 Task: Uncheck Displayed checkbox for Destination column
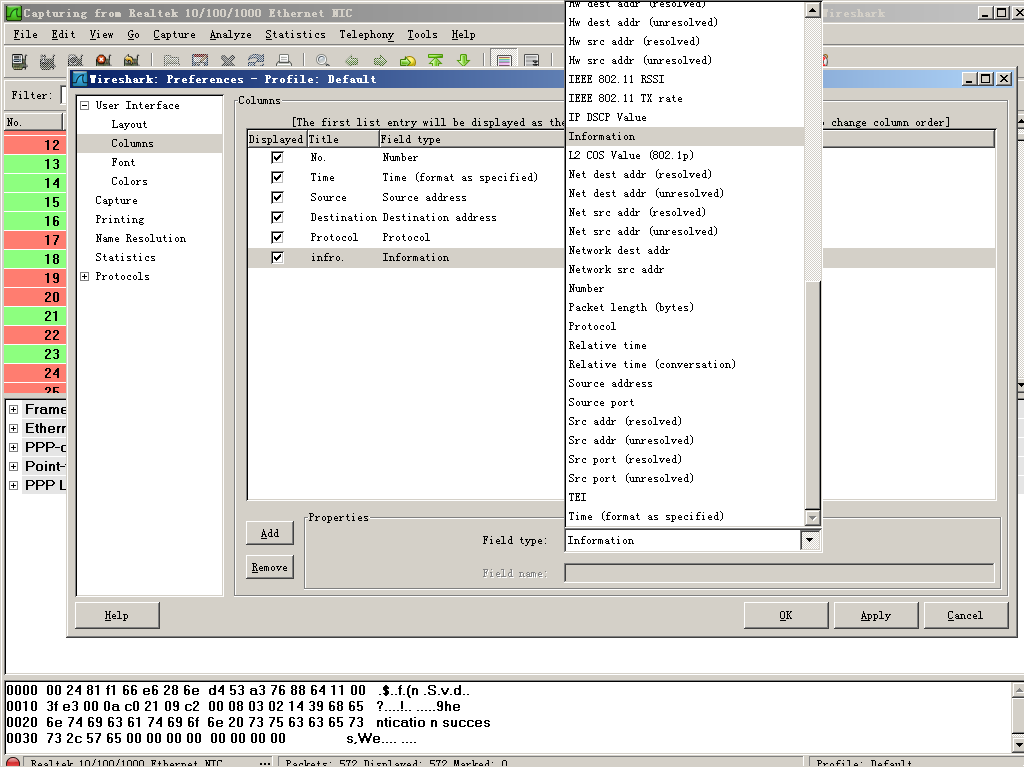tap(277, 217)
